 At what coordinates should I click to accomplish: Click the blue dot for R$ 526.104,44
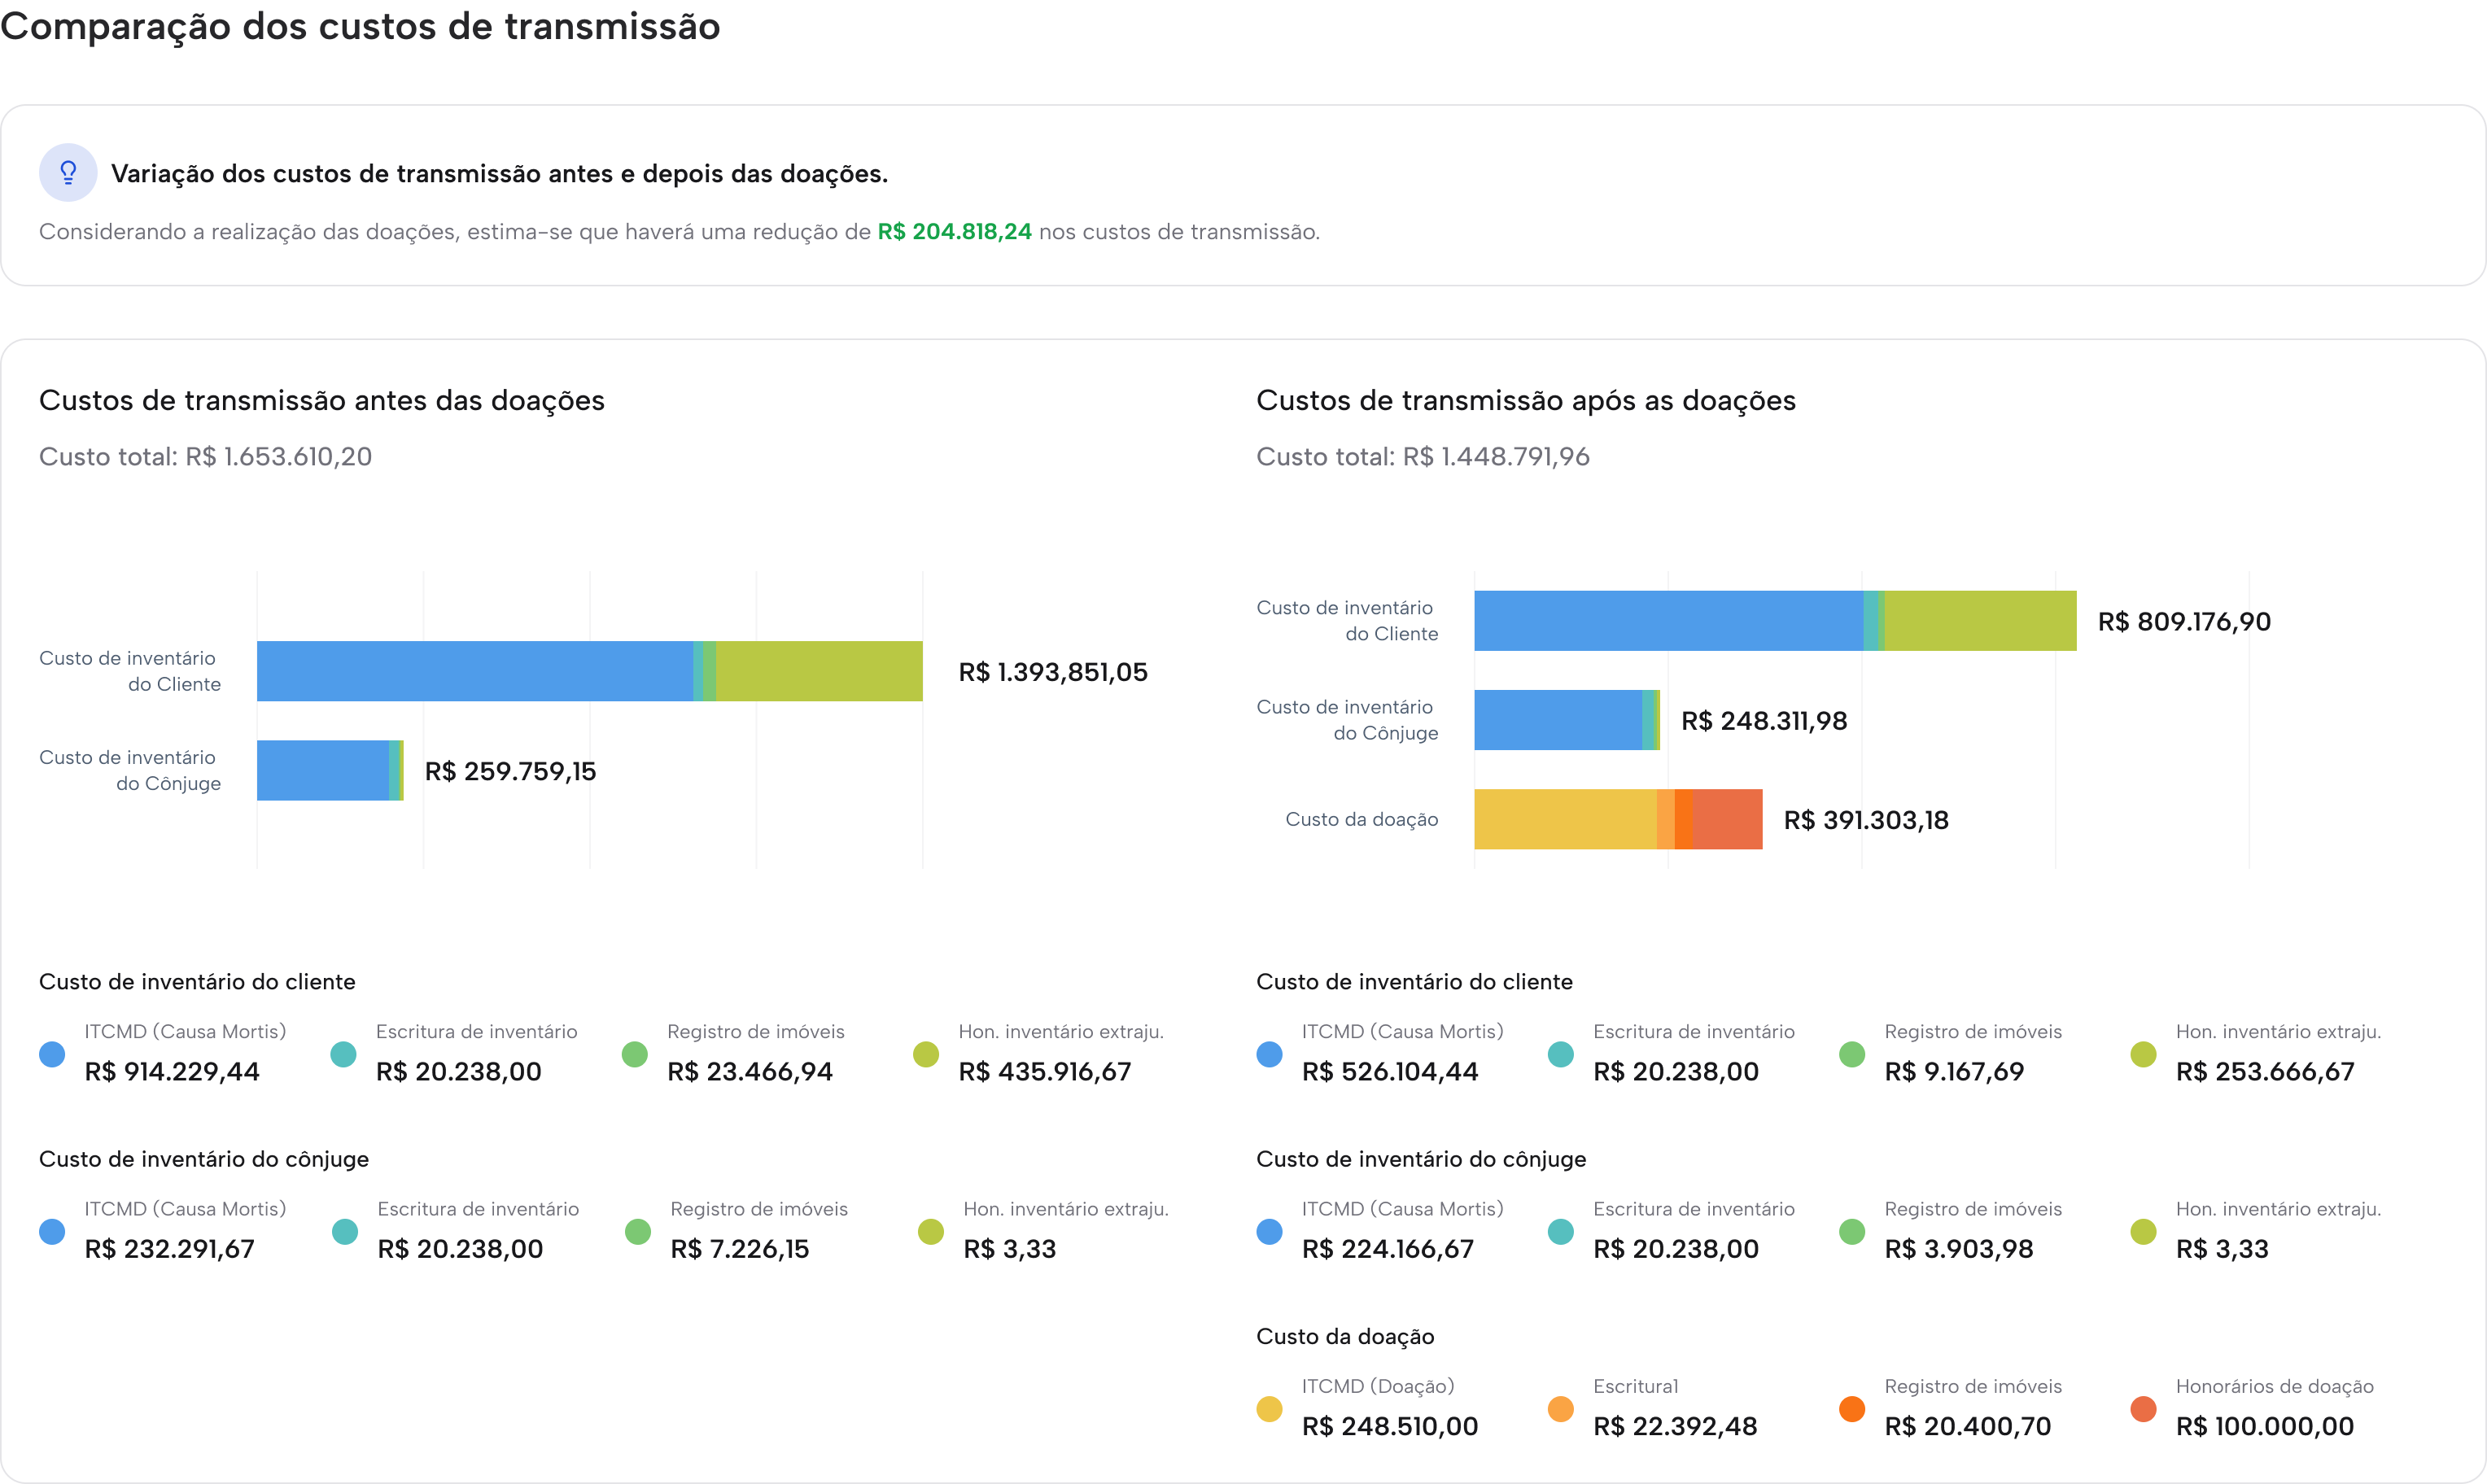coord(1269,1054)
